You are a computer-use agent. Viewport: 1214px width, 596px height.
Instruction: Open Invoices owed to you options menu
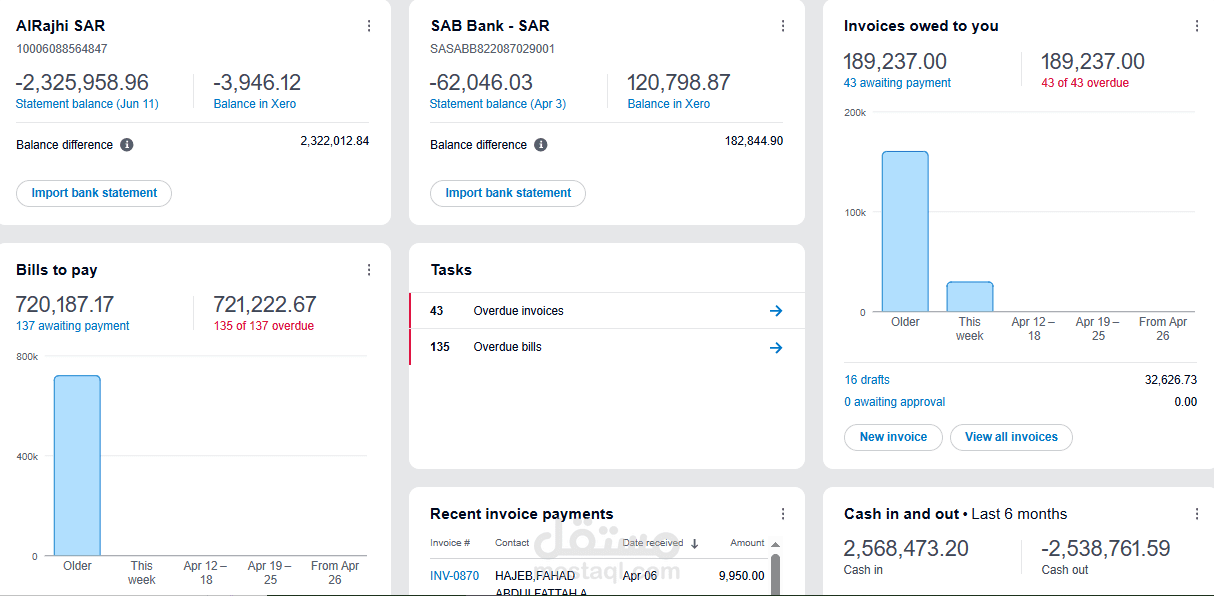click(x=1197, y=26)
